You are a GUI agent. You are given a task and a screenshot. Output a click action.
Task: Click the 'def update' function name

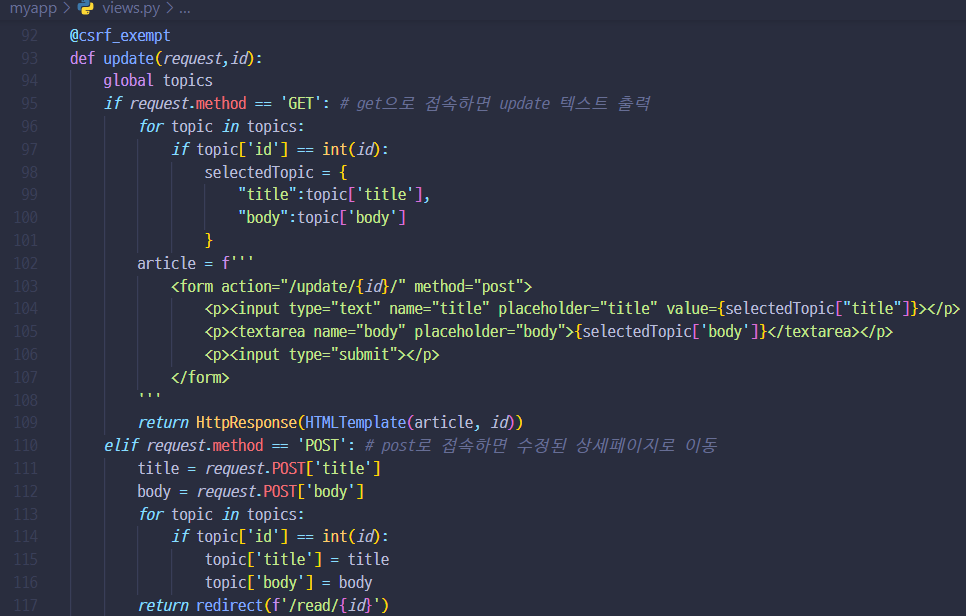129,59
